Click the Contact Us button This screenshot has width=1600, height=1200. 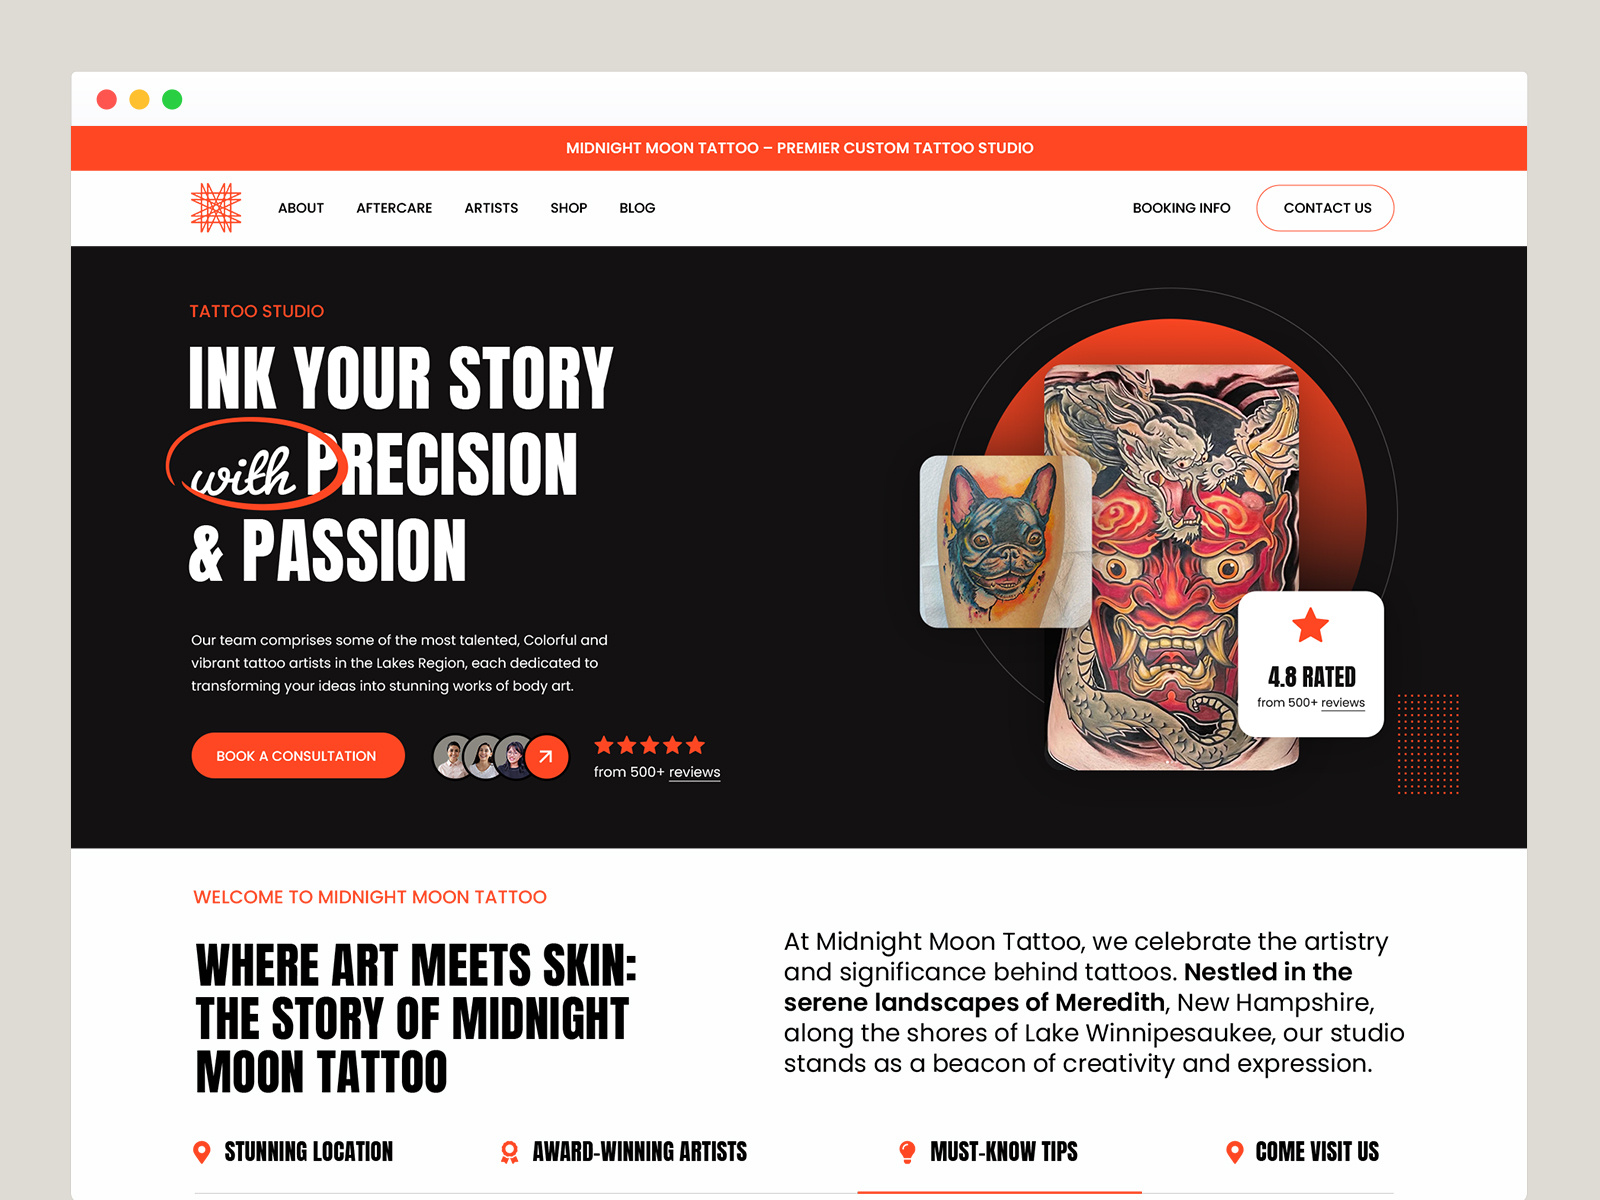pos(1325,208)
